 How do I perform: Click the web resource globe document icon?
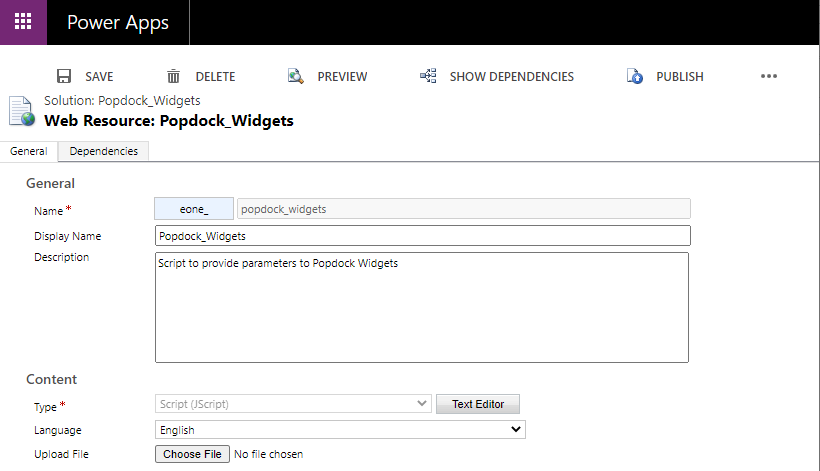point(21,111)
